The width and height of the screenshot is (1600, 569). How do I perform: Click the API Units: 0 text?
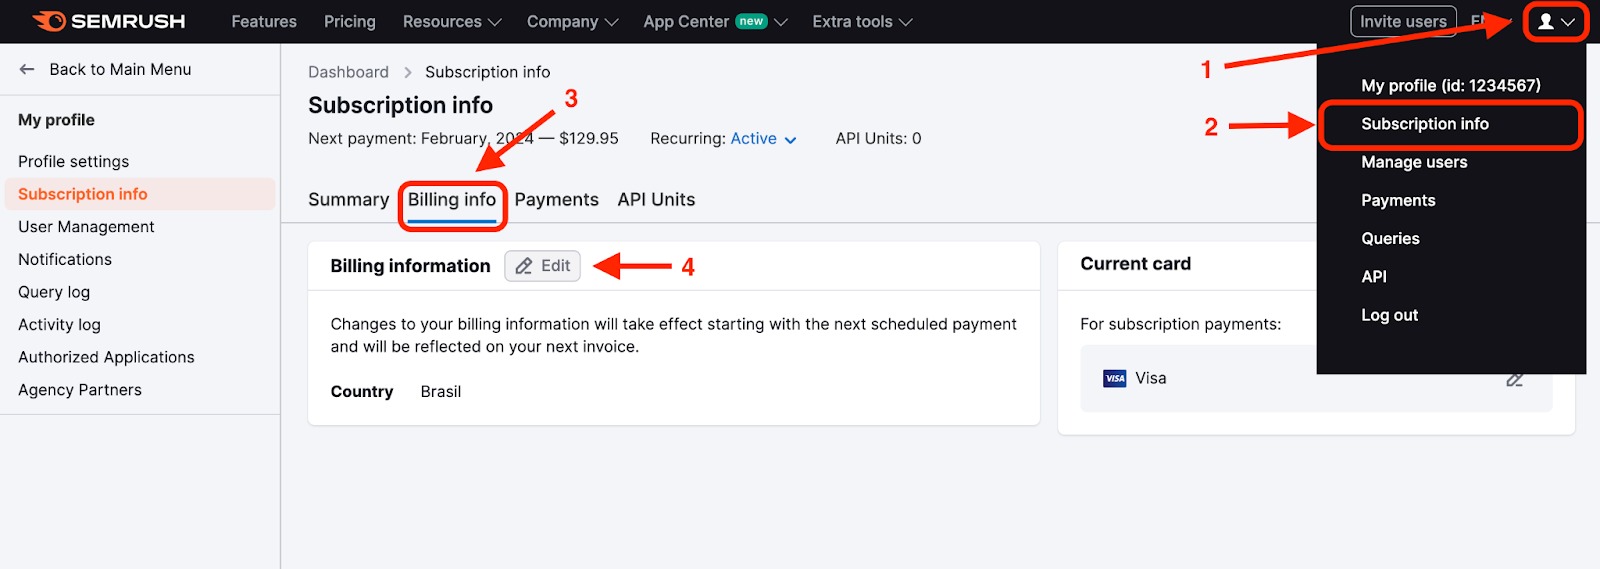point(878,139)
